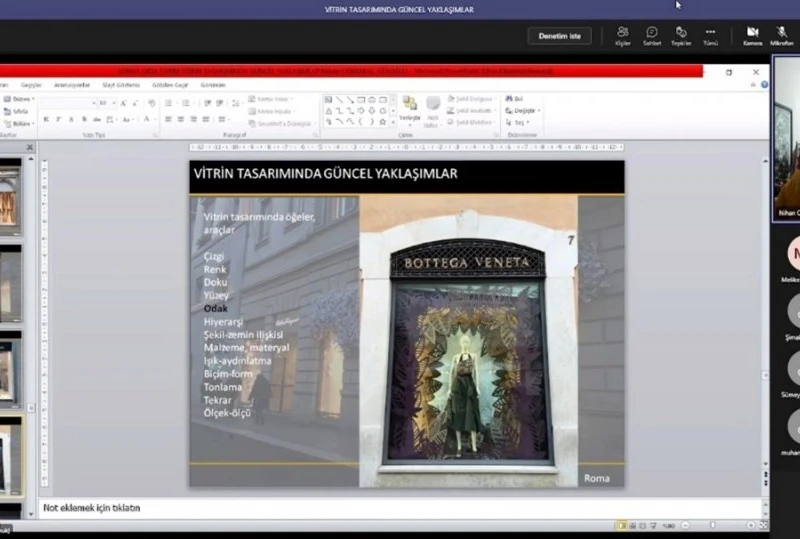800x539 pixels.
Task: Expand the font size dropdown
Action: (113, 102)
